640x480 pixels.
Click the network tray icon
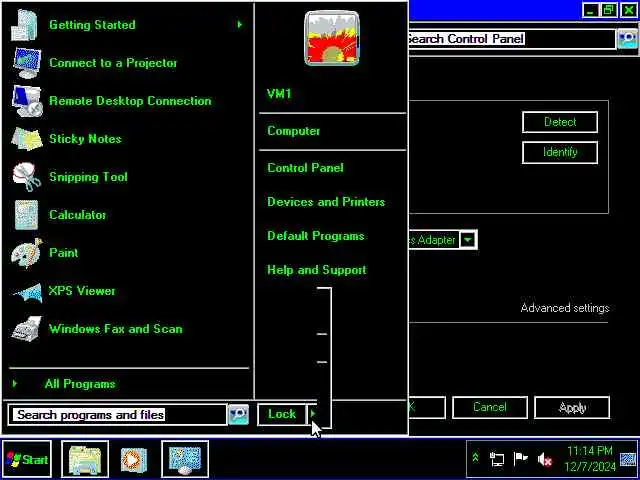point(497,459)
